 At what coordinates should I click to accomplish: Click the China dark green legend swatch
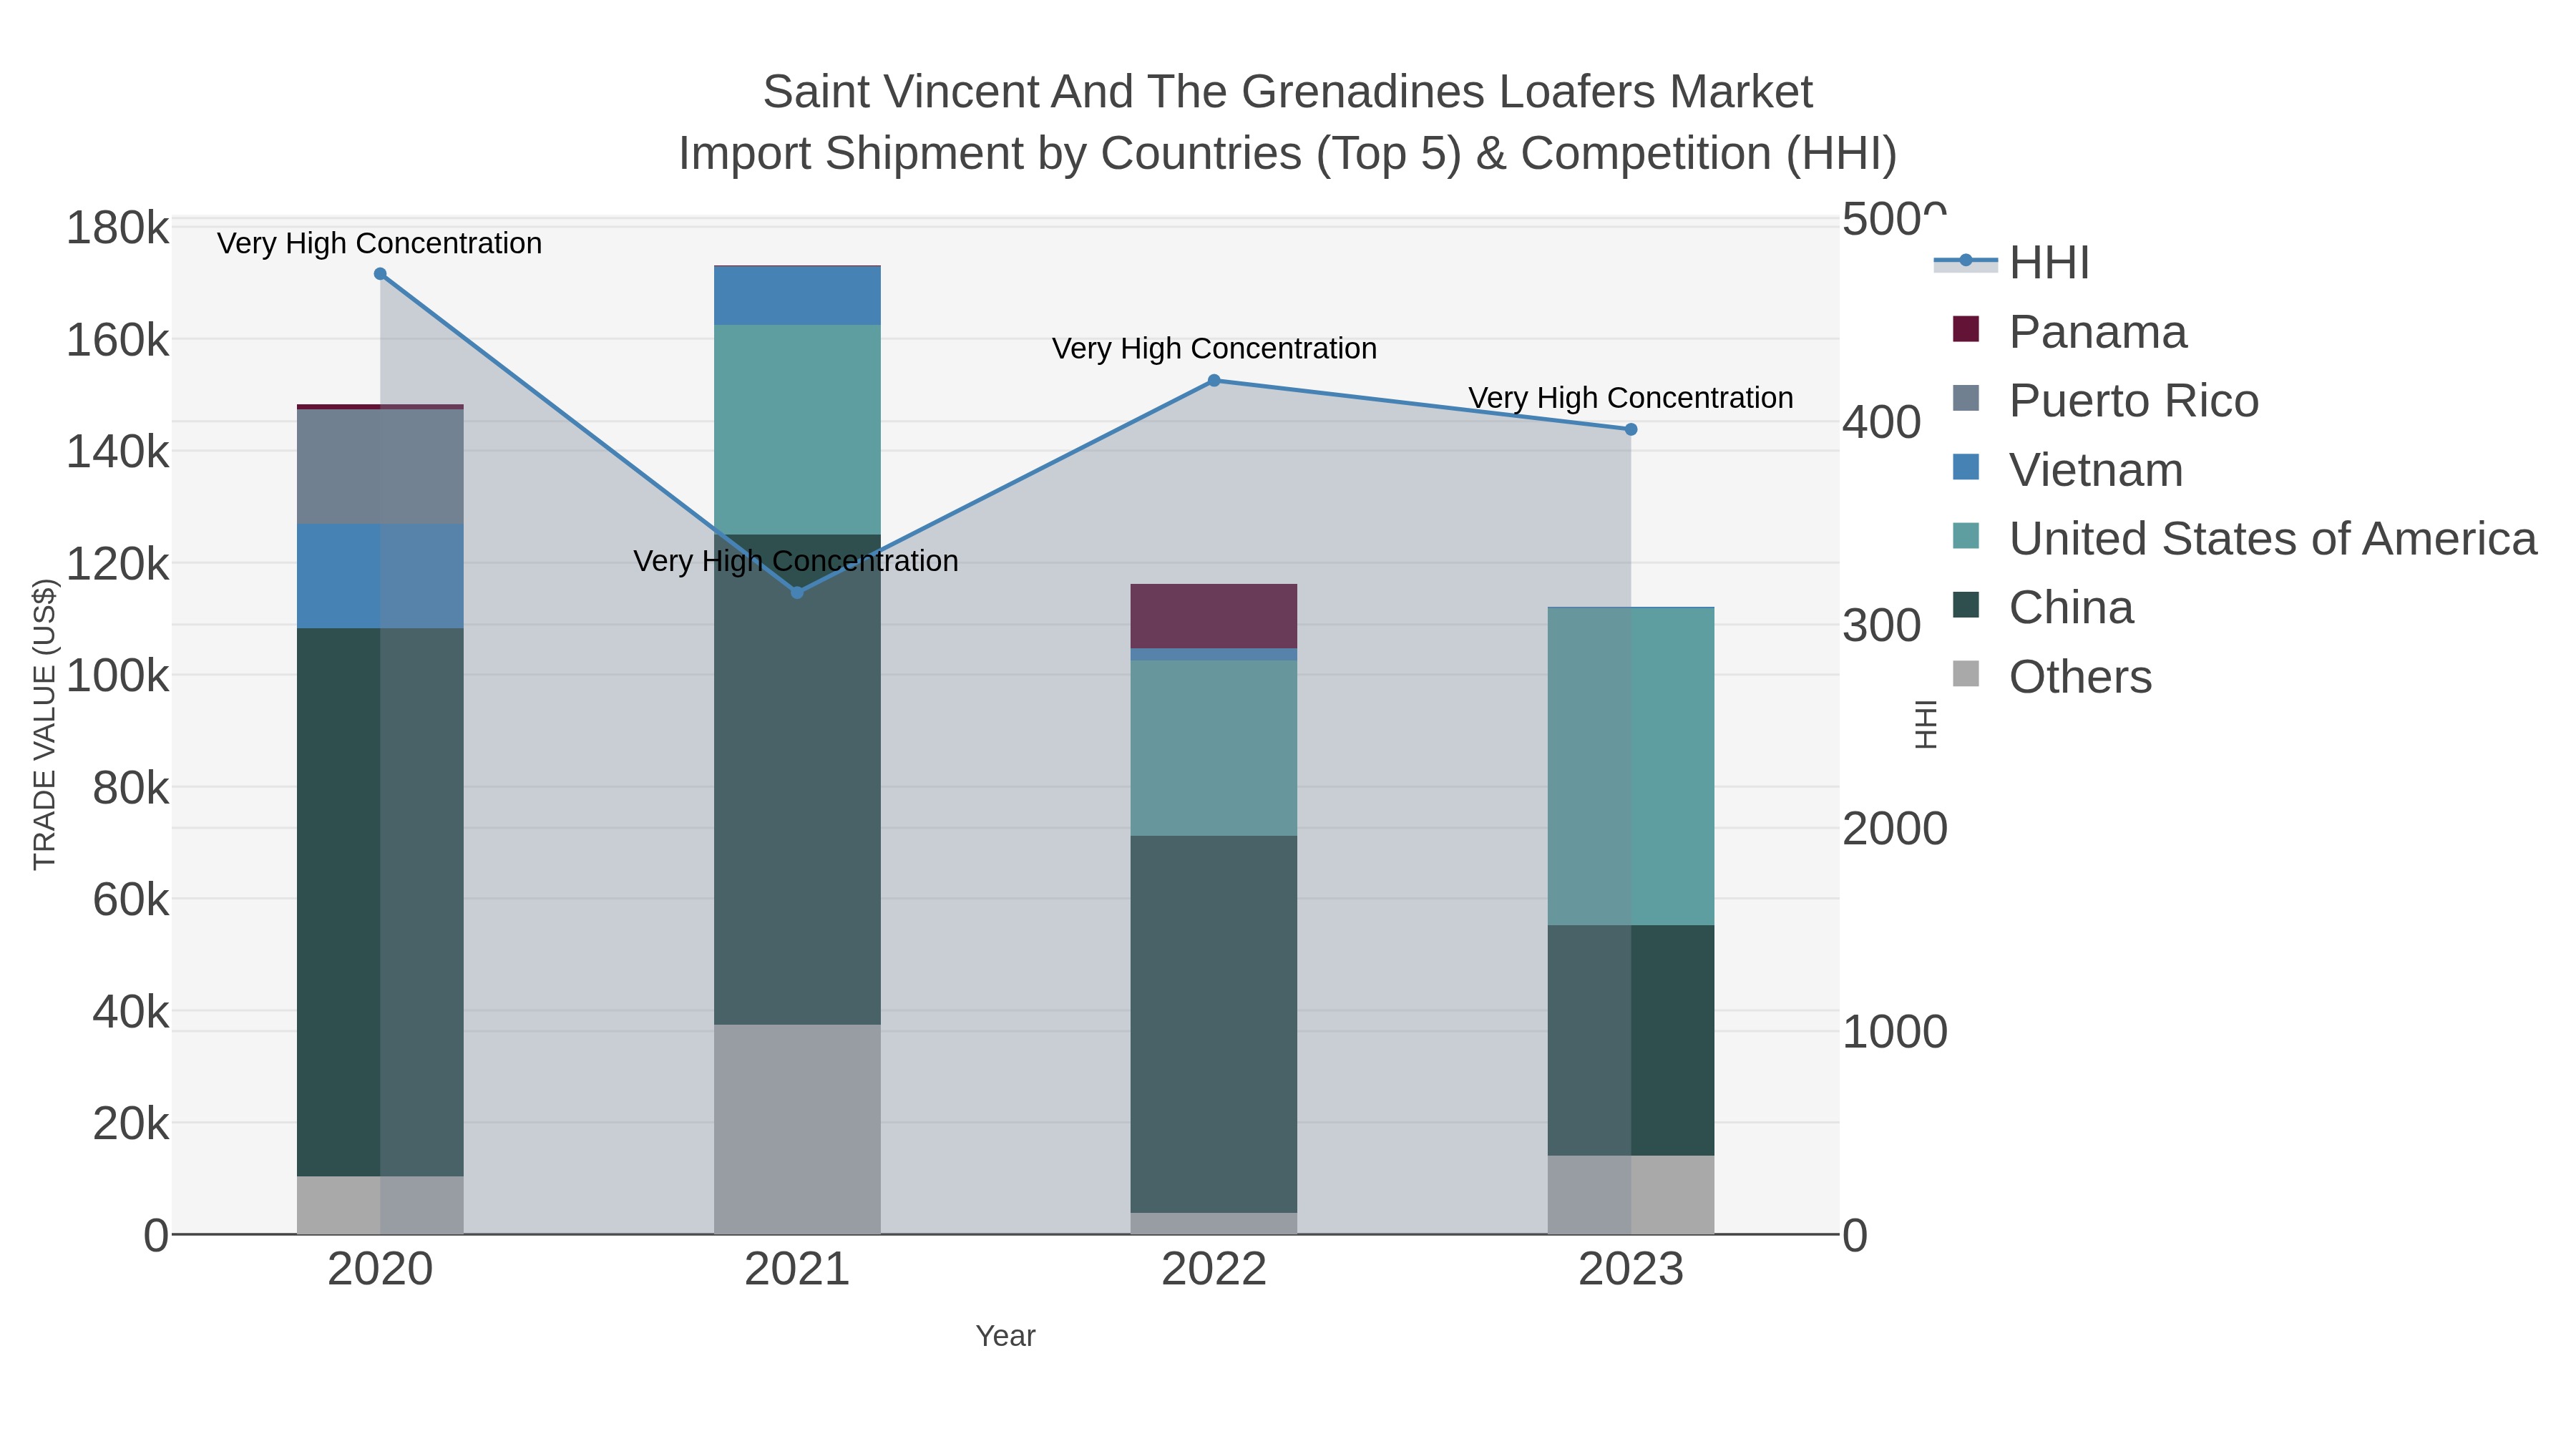(x=1966, y=605)
